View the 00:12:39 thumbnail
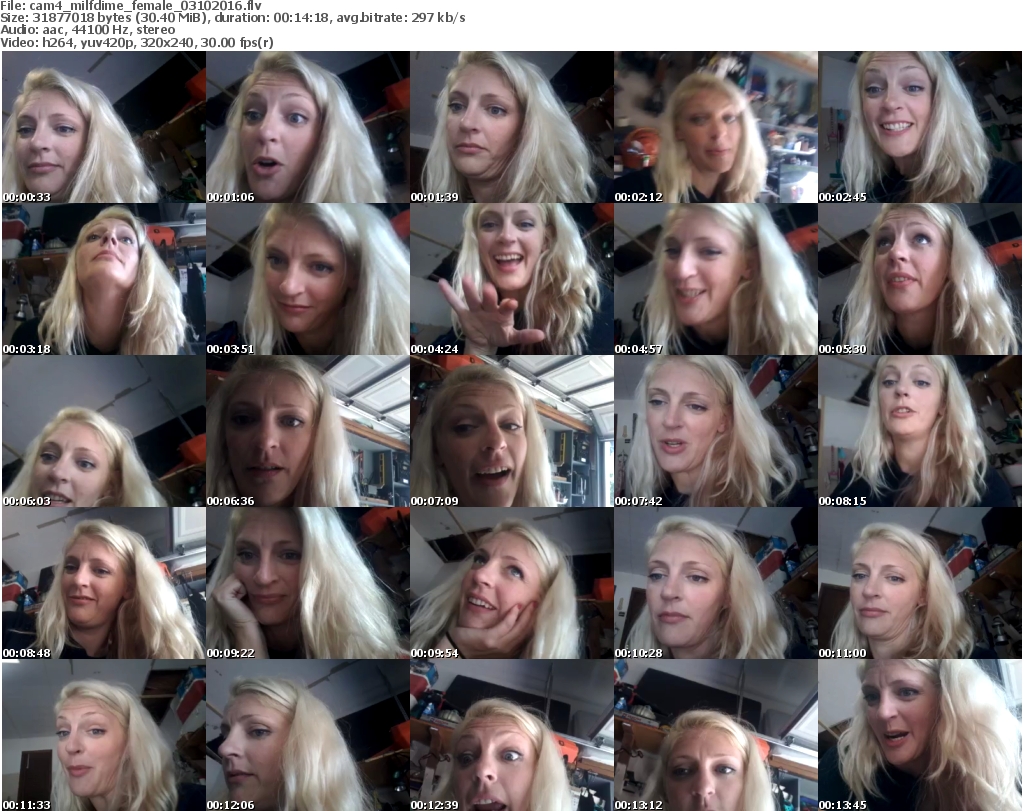Screen dimensions: 1024x811 tap(511, 735)
